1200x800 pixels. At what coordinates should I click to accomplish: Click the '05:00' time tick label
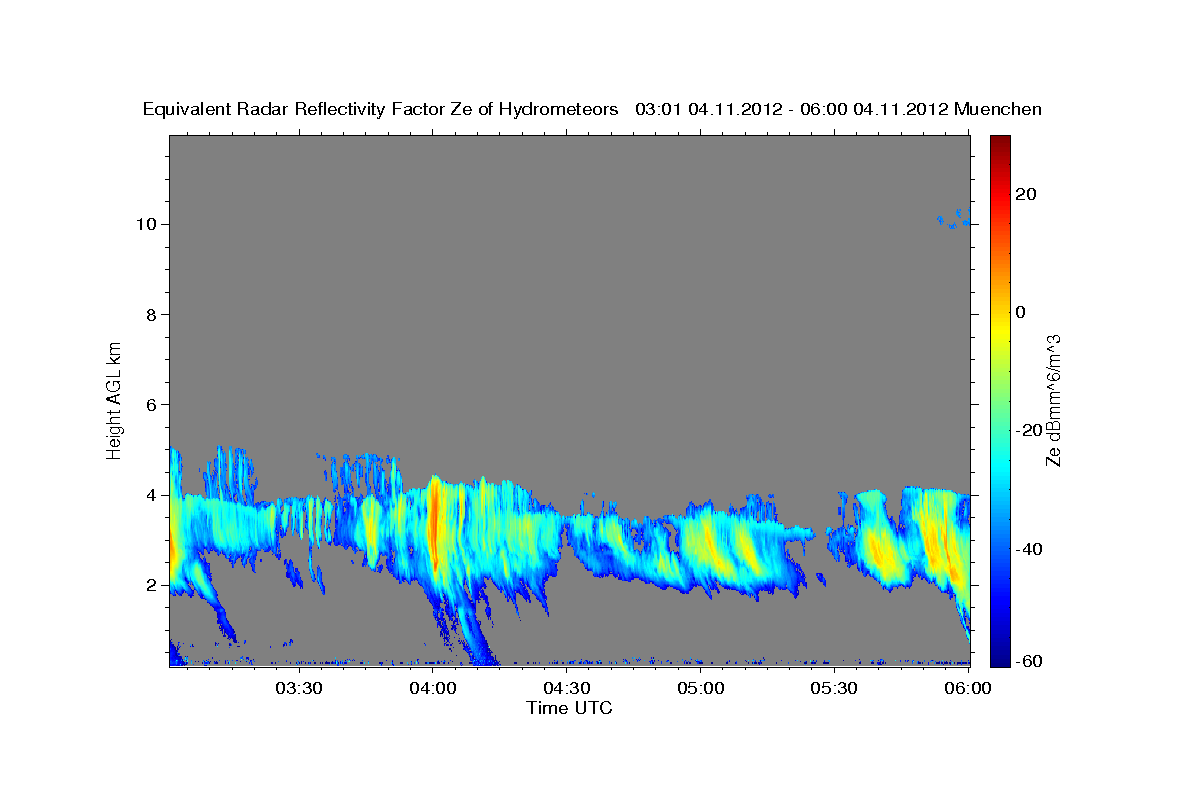701,688
